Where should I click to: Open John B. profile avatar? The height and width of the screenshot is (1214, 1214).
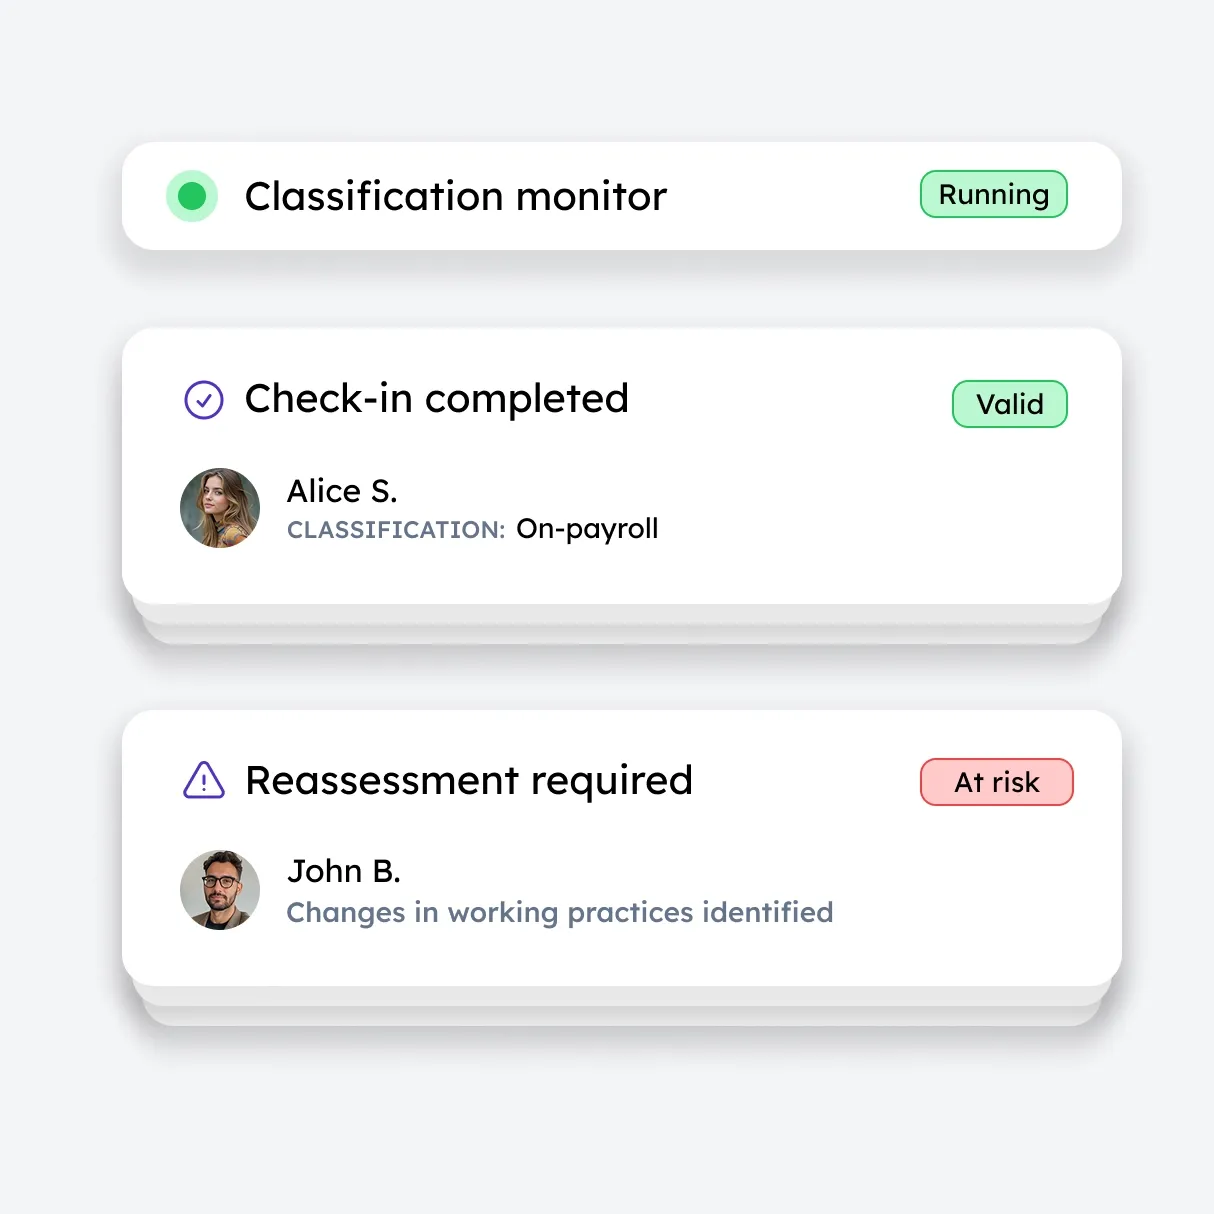pyautogui.click(x=220, y=890)
